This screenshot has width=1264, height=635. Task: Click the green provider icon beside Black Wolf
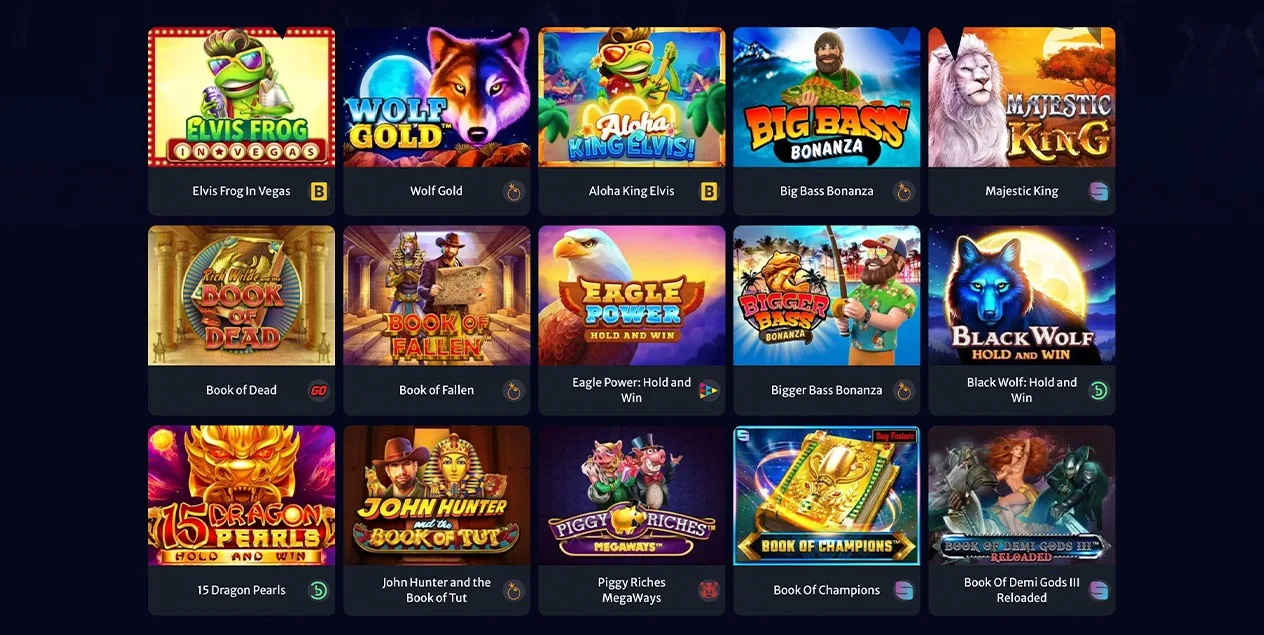click(1099, 390)
